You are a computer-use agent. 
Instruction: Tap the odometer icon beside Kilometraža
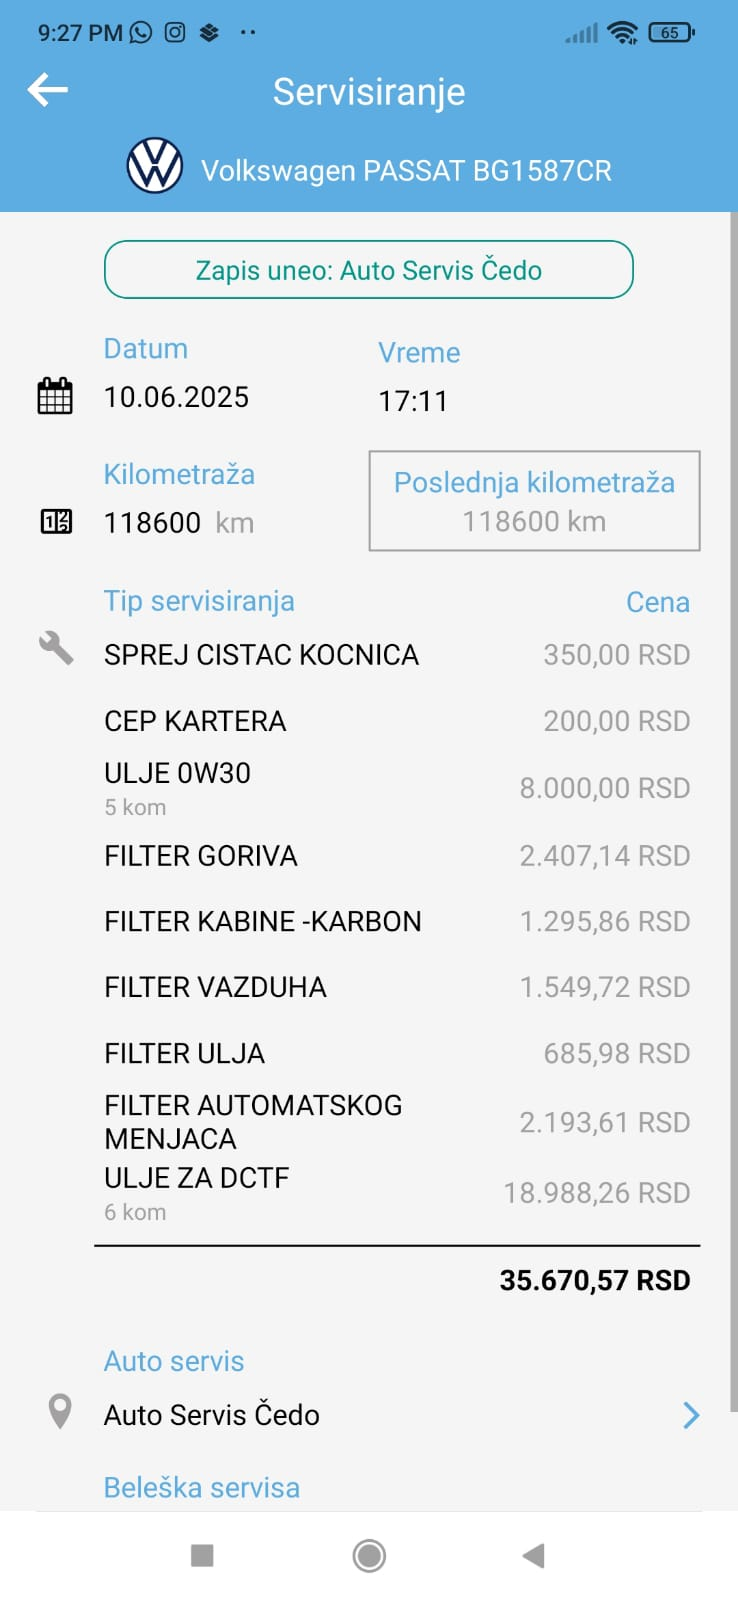coord(56,521)
